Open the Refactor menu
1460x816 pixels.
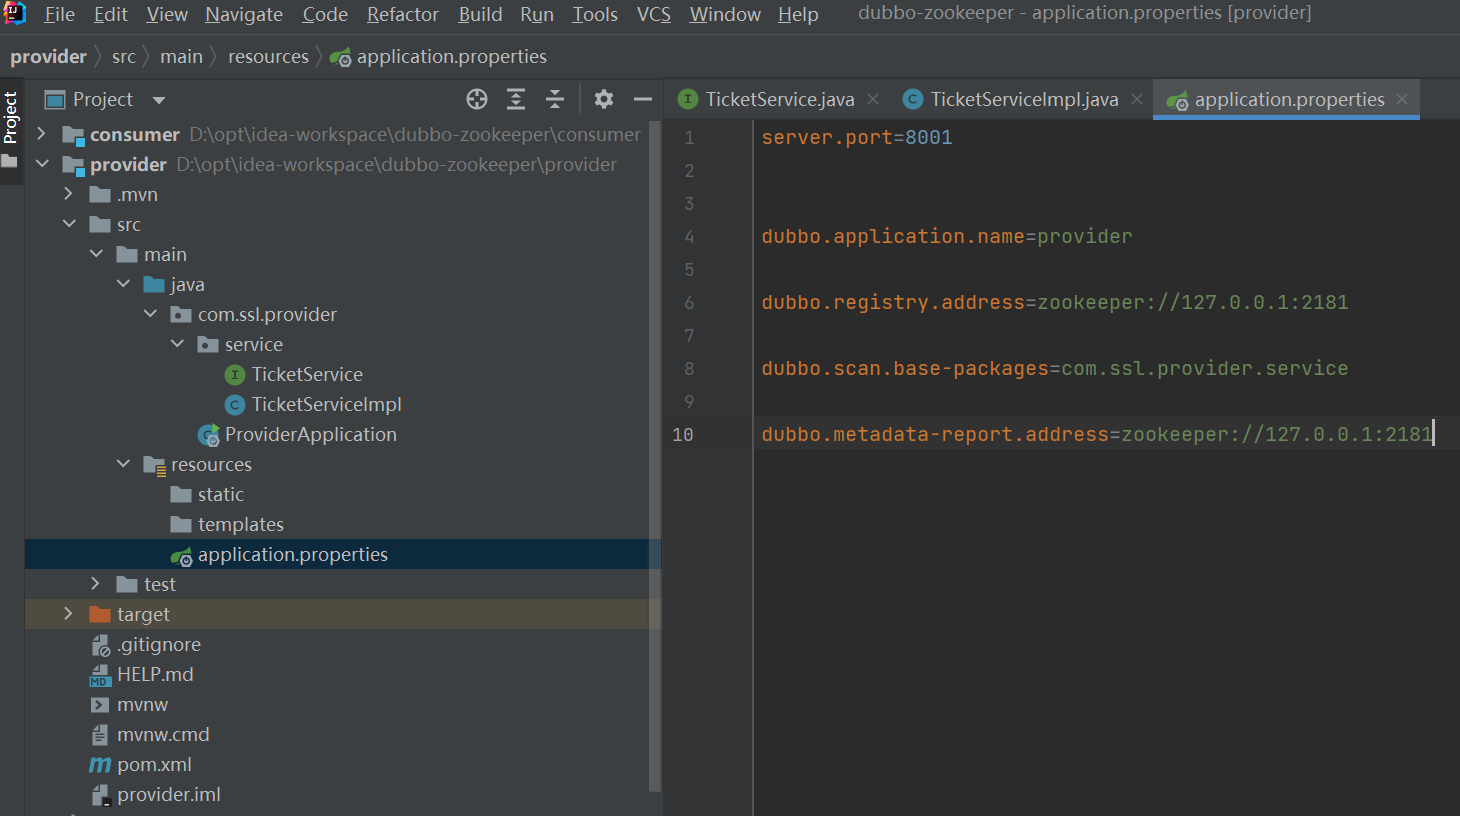[x=403, y=14]
